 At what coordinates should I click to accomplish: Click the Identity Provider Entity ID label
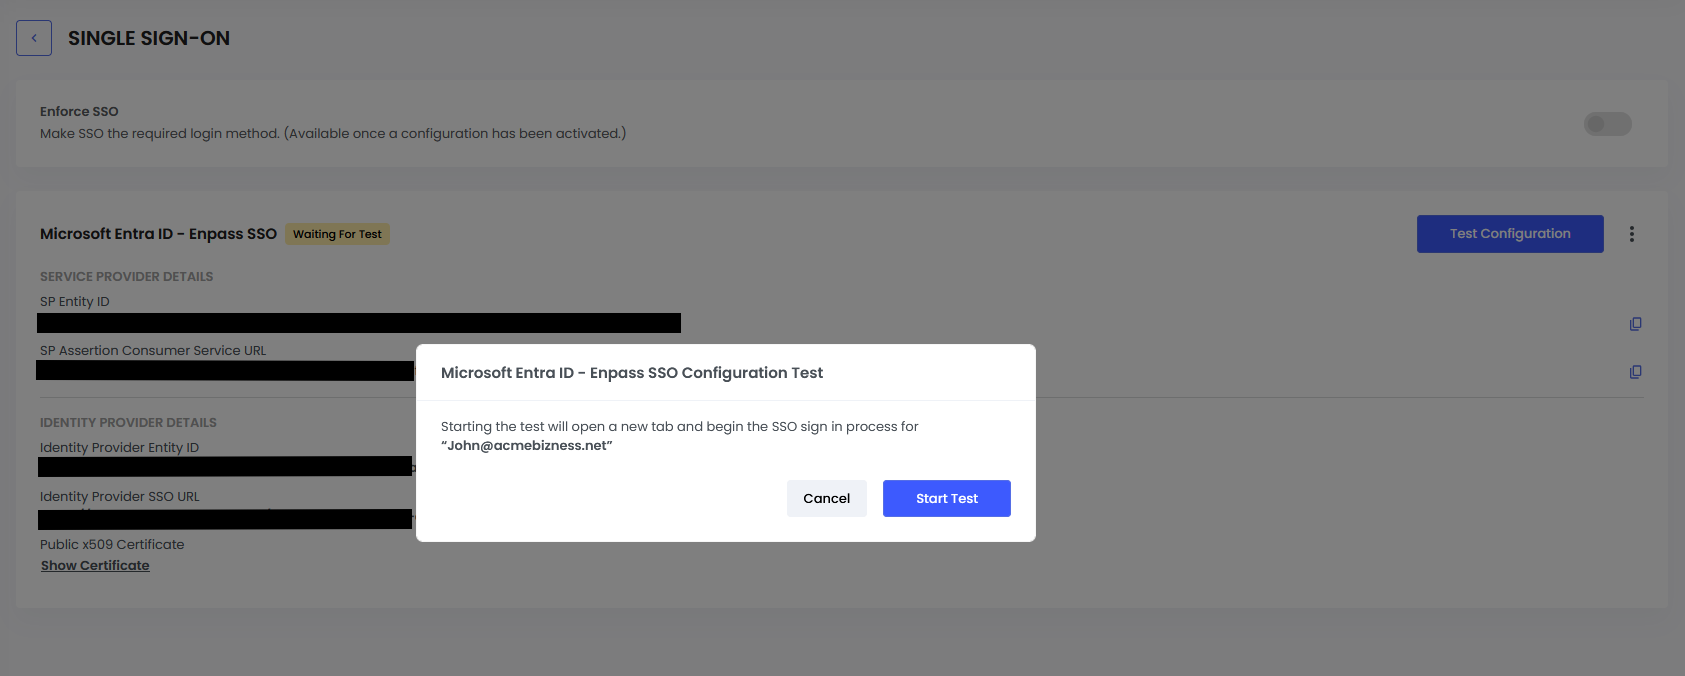point(119,448)
